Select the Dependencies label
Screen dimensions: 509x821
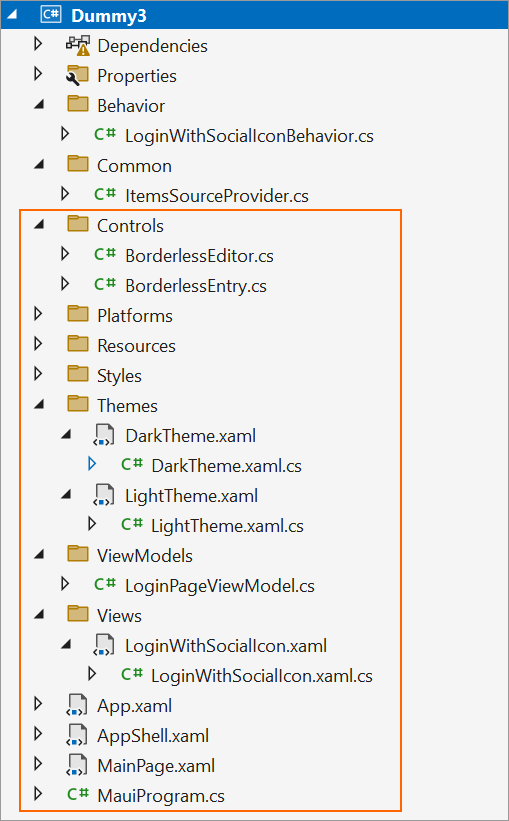click(152, 46)
